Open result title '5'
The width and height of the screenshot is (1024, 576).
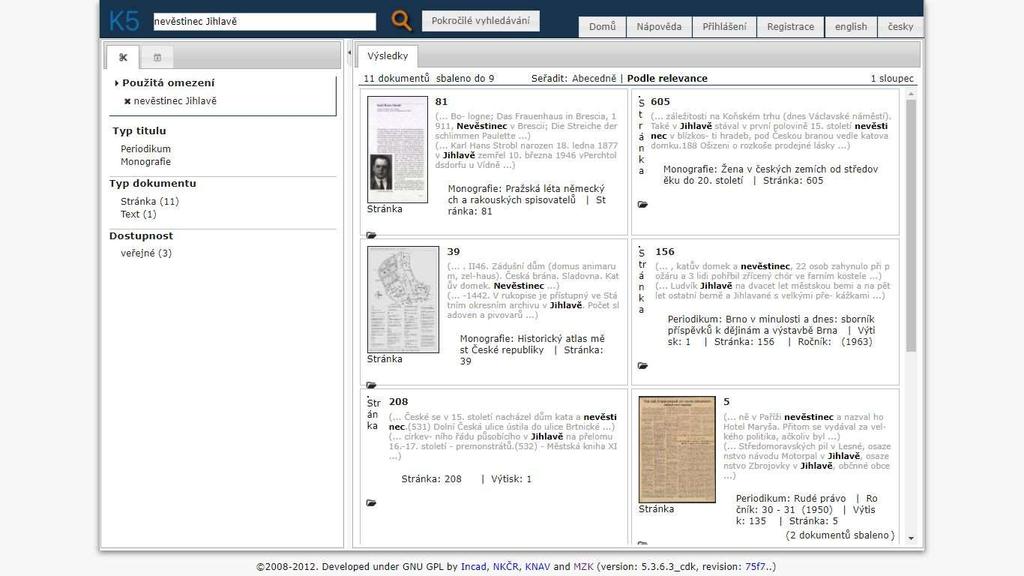[x=726, y=402]
